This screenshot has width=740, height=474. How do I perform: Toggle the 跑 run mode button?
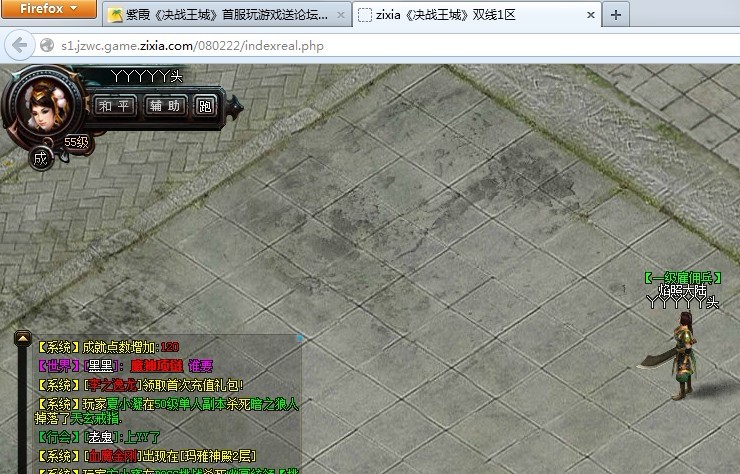205,105
